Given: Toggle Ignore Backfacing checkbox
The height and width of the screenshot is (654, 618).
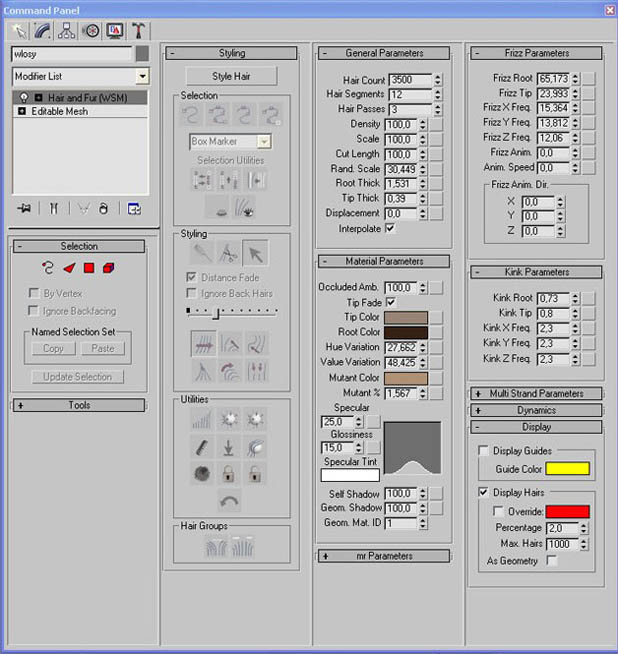Looking at the screenshot, I should [x=33, y=311].
